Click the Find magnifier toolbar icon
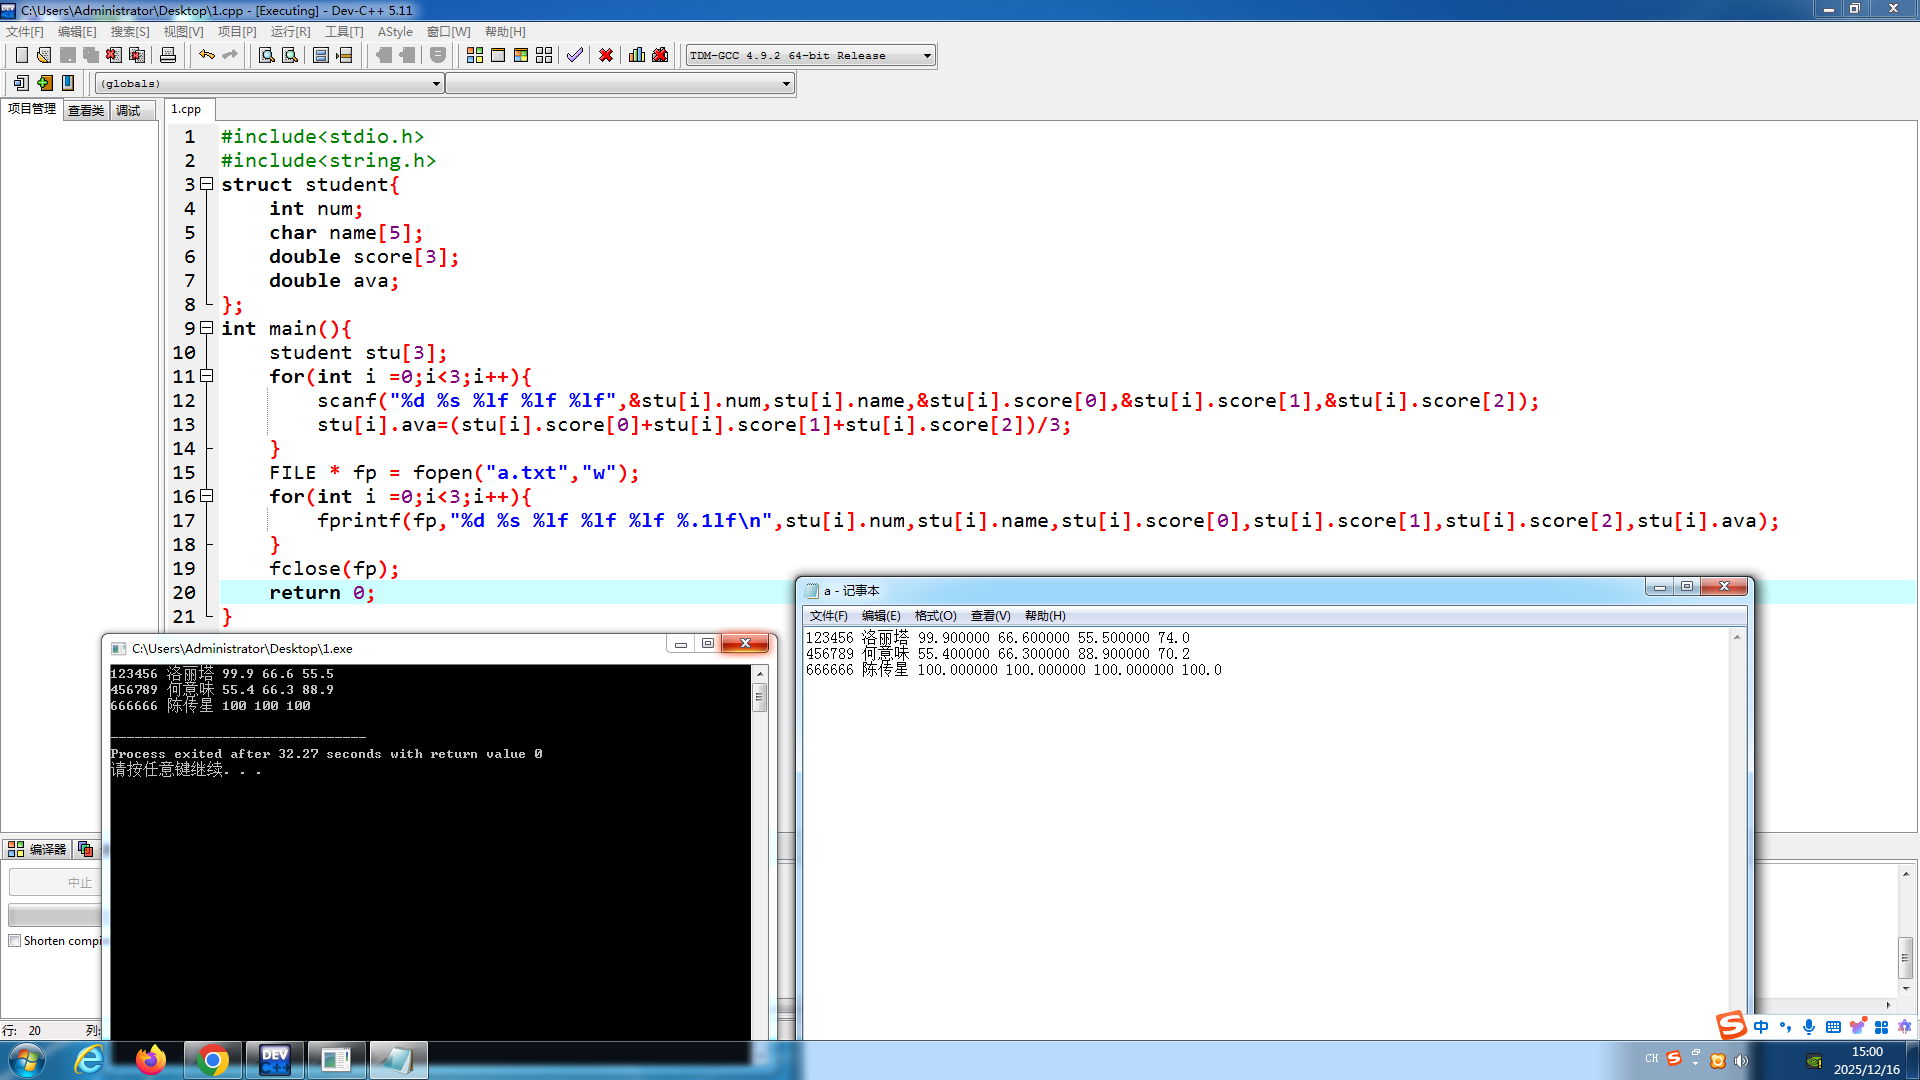The width and height of the screenshot is (1920, 1080). coord(267,55)
